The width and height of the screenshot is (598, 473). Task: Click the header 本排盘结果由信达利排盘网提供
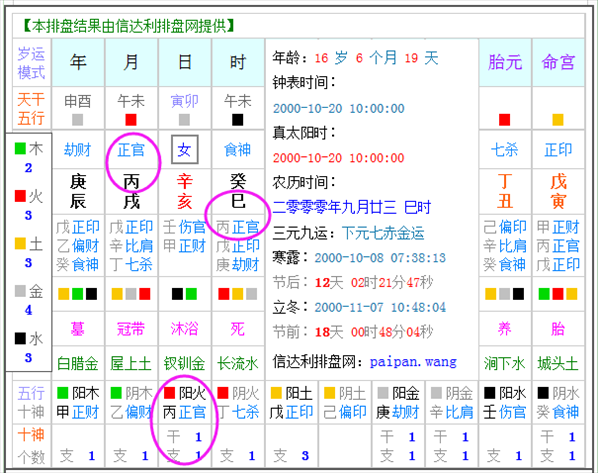pyautogui.click(x=128, y=26)
